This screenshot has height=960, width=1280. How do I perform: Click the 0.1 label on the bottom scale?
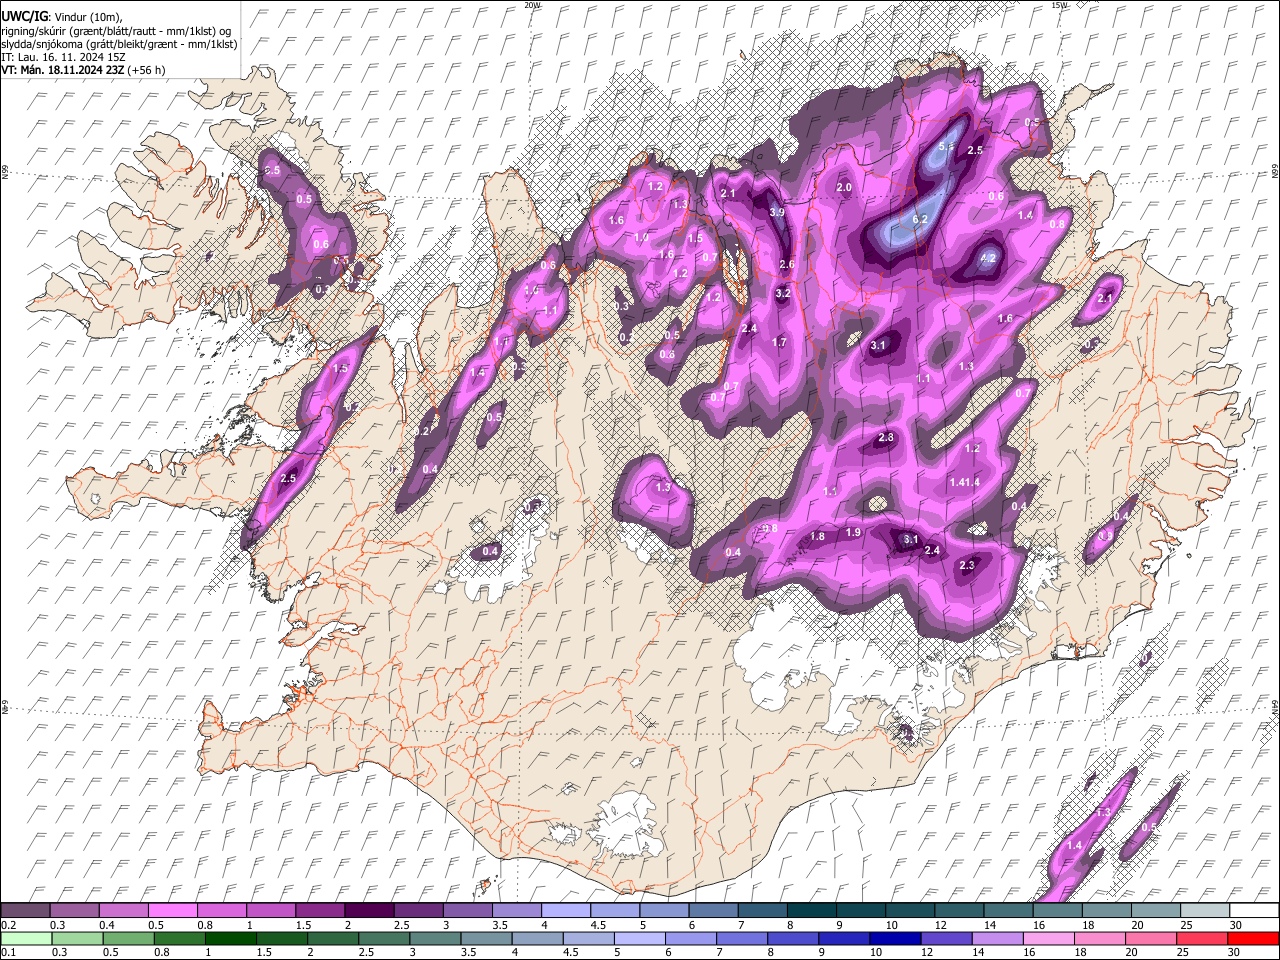(8, 953)
